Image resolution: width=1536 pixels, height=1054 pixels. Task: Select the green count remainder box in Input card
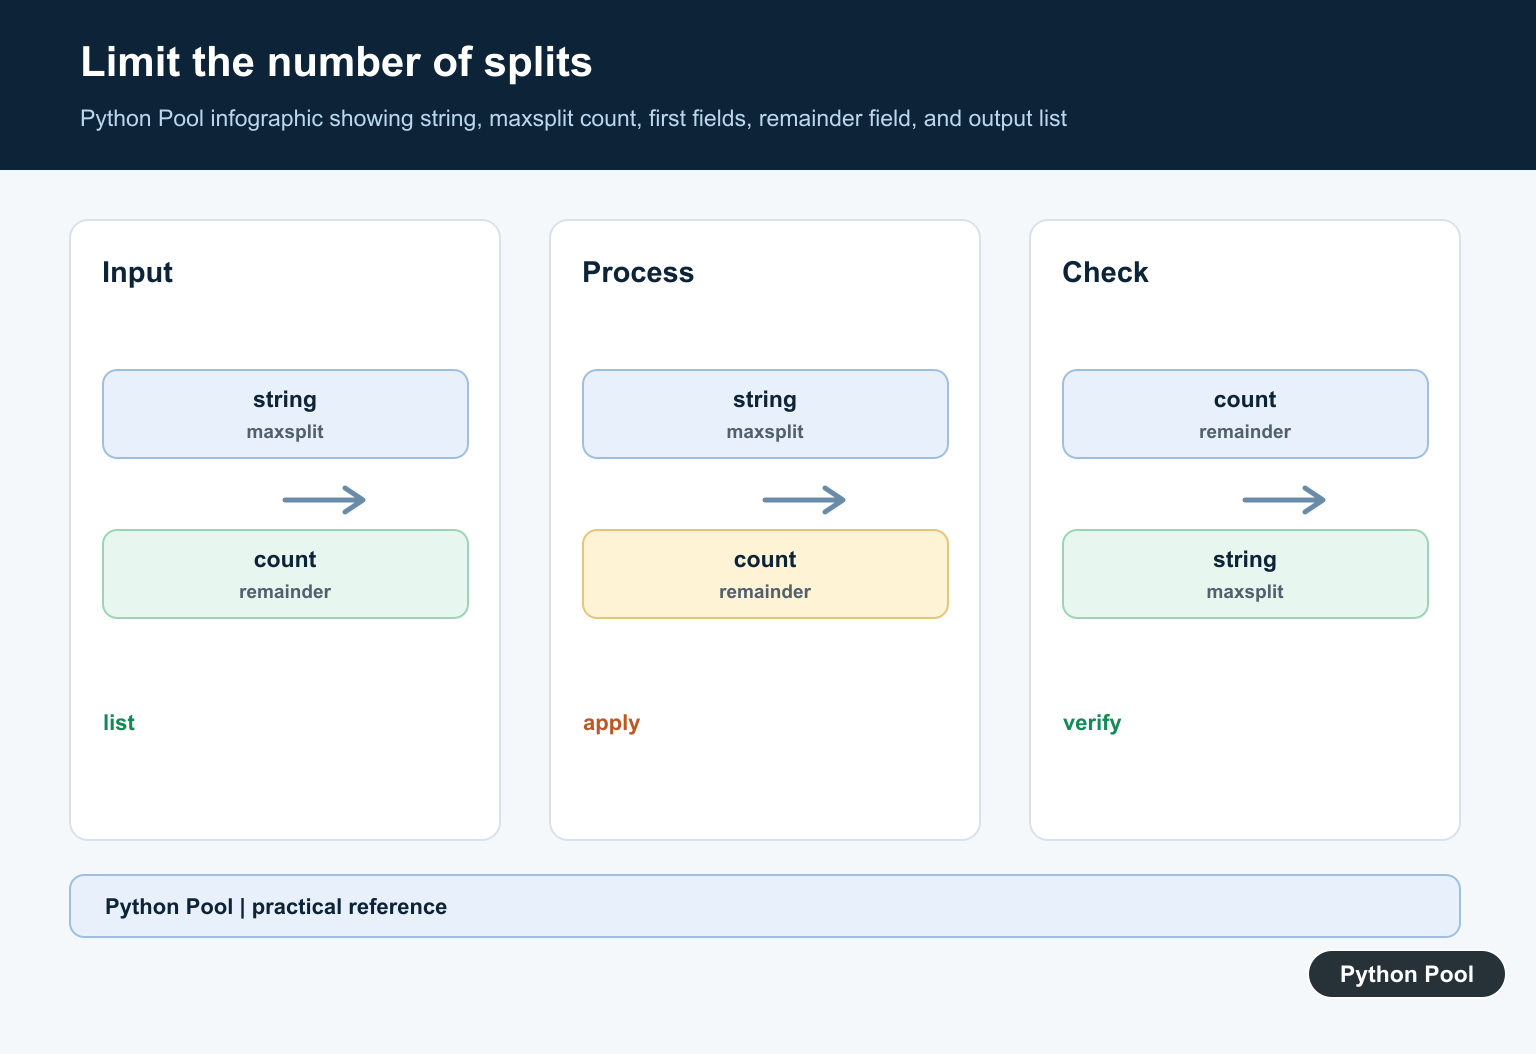285,574
